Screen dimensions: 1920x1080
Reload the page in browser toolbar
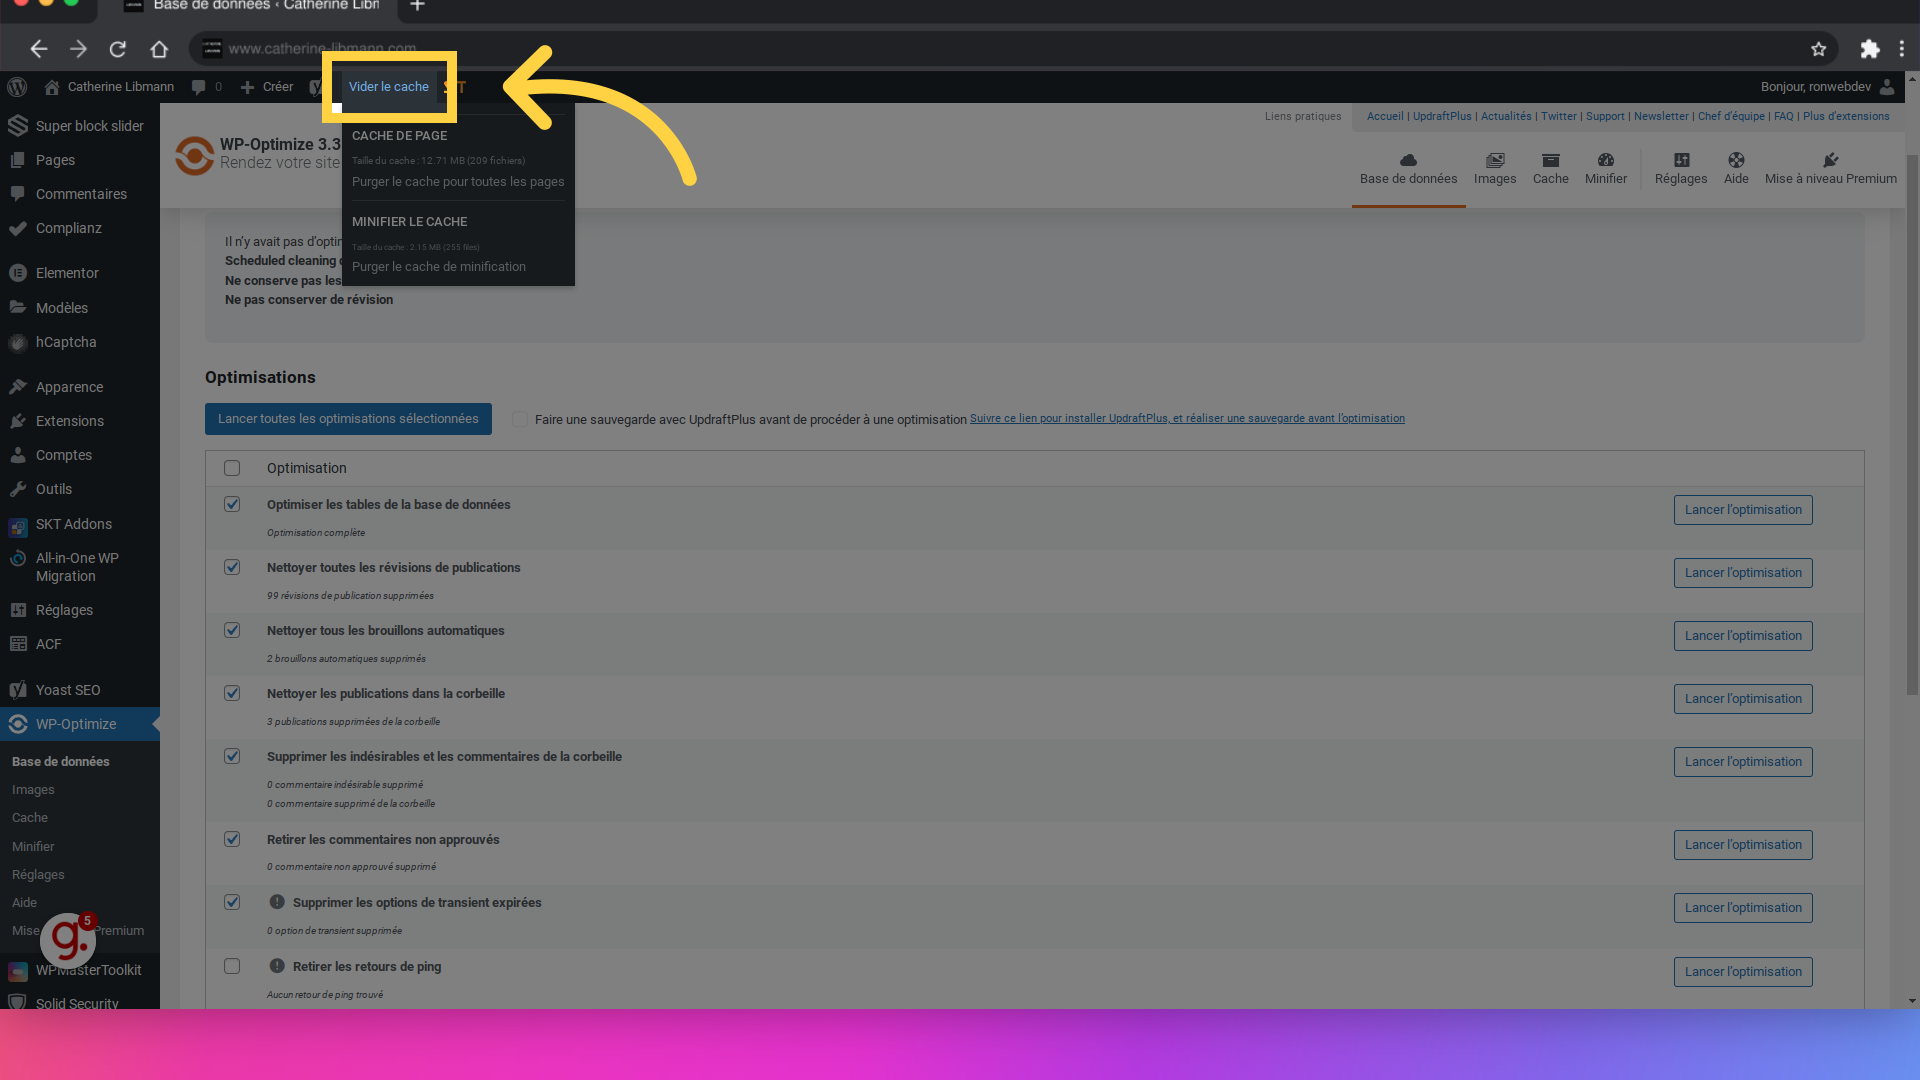point(118,49)
